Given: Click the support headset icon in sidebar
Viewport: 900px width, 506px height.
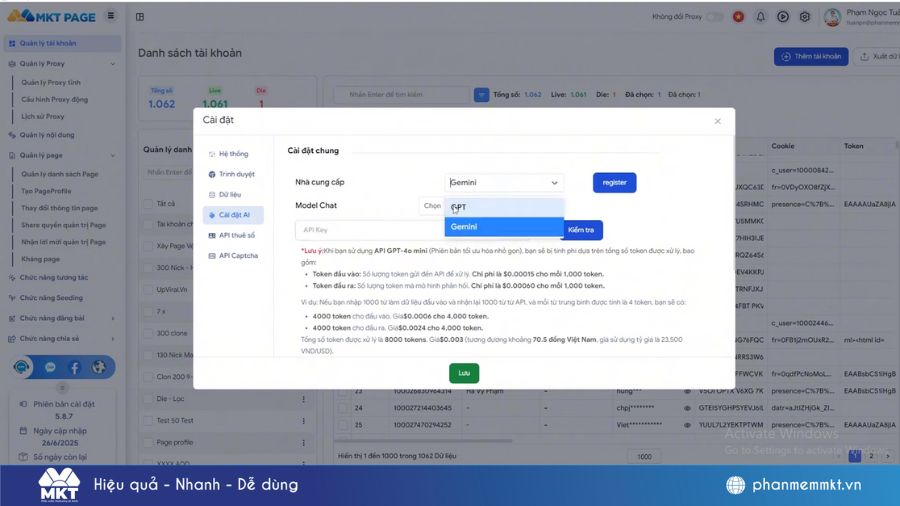Looking at the screenshot, I should 22,367.
